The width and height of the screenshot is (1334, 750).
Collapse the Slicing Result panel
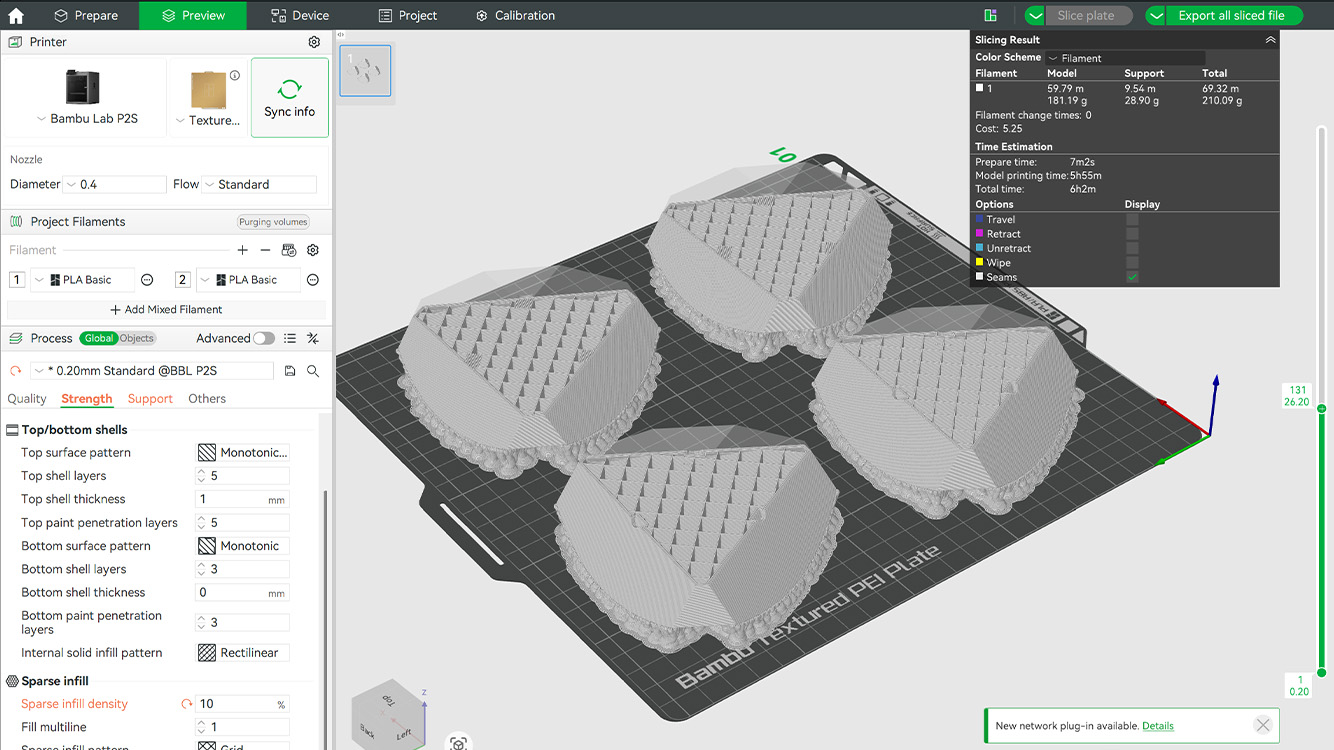(x=1270, y=40)
